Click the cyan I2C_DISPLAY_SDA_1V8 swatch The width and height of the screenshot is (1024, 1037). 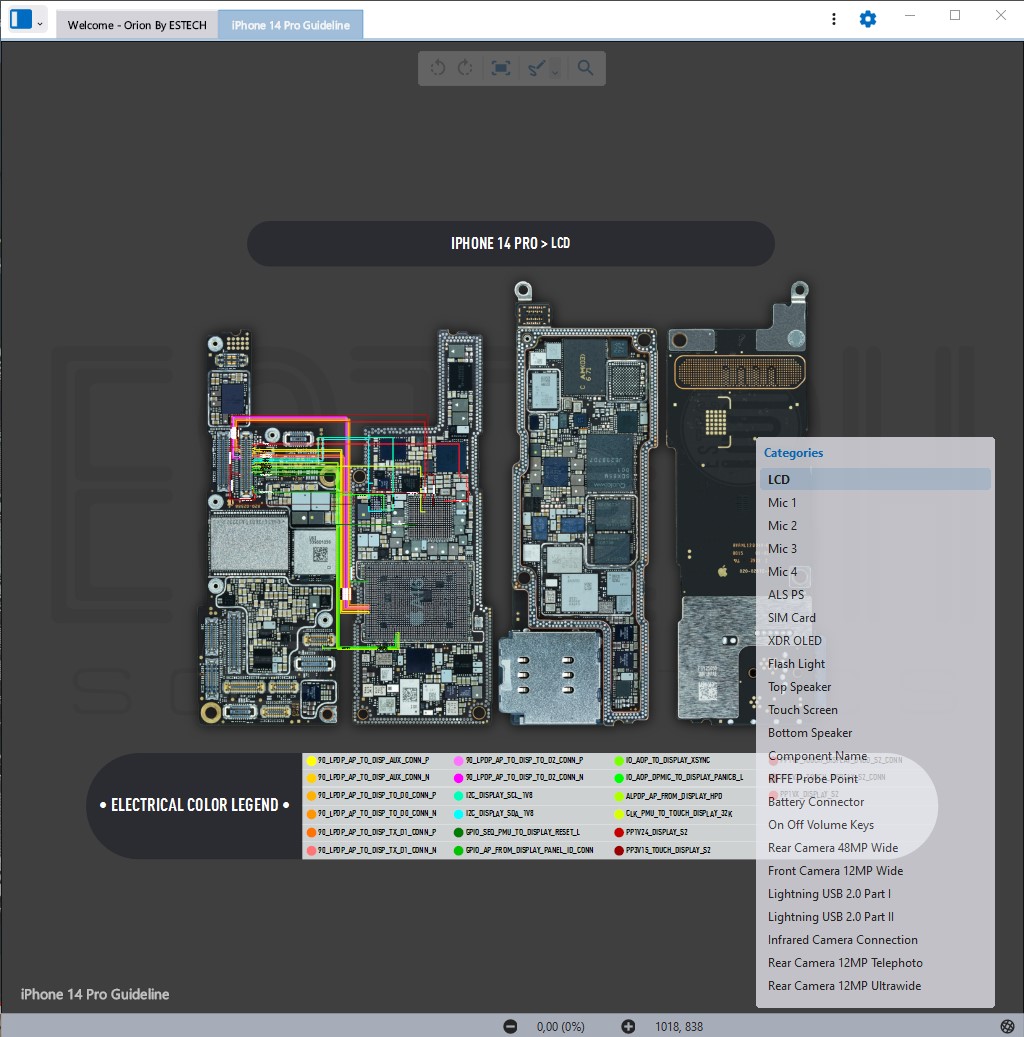point(458,814)
